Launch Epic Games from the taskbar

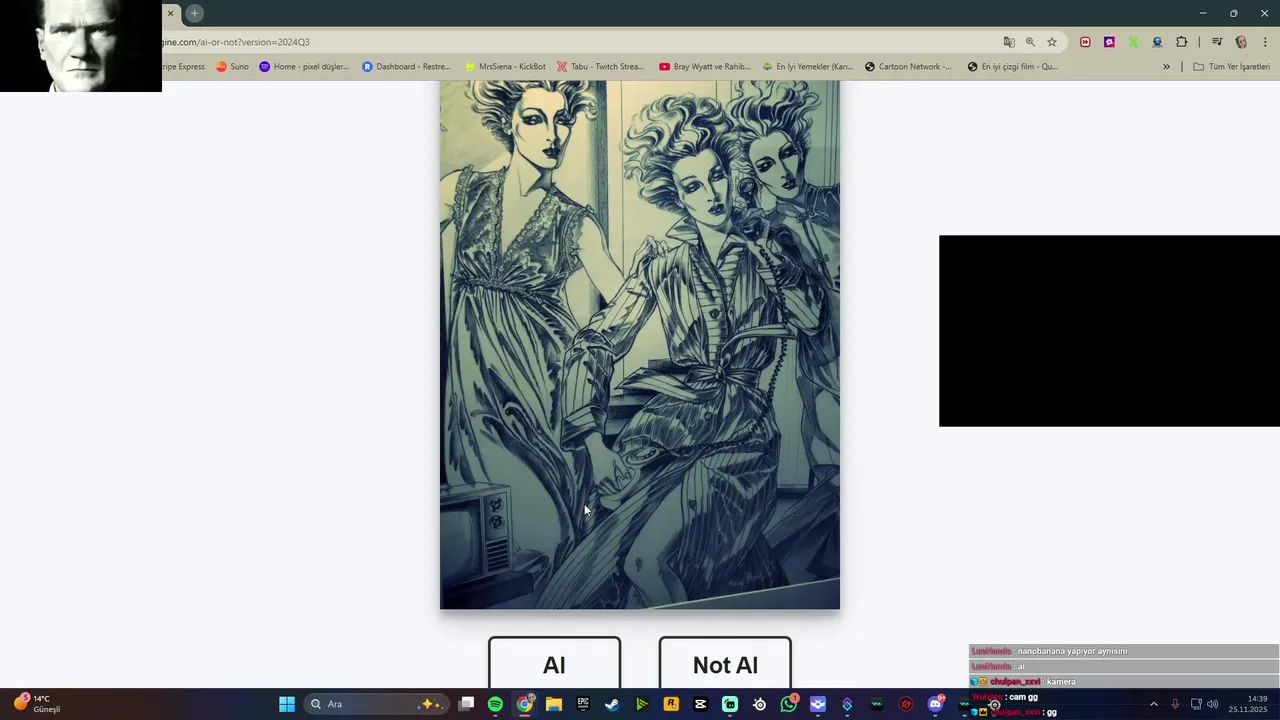point(583,704)
